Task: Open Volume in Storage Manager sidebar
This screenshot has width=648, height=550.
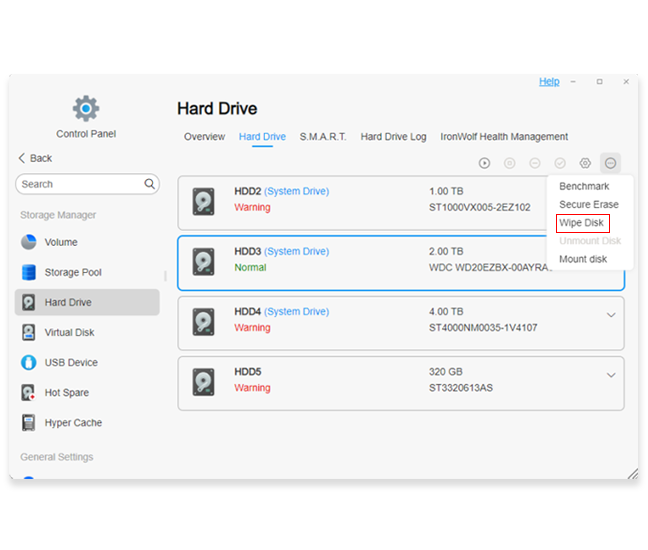Action: pos(60,242)
